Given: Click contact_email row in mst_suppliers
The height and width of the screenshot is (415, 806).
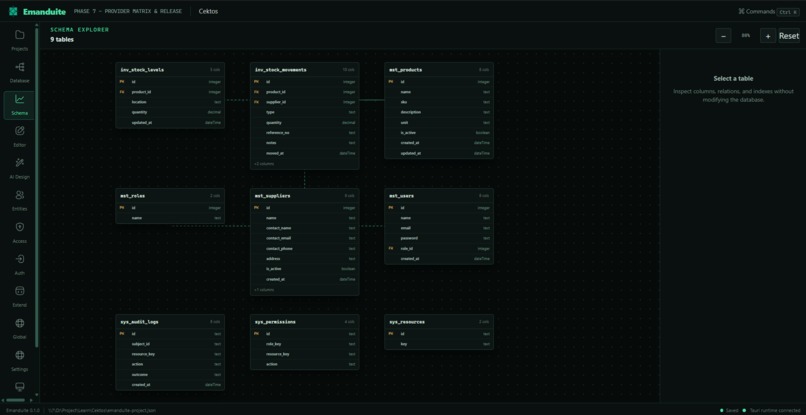Looking at the screenshot, I should (x=305, y=238).
